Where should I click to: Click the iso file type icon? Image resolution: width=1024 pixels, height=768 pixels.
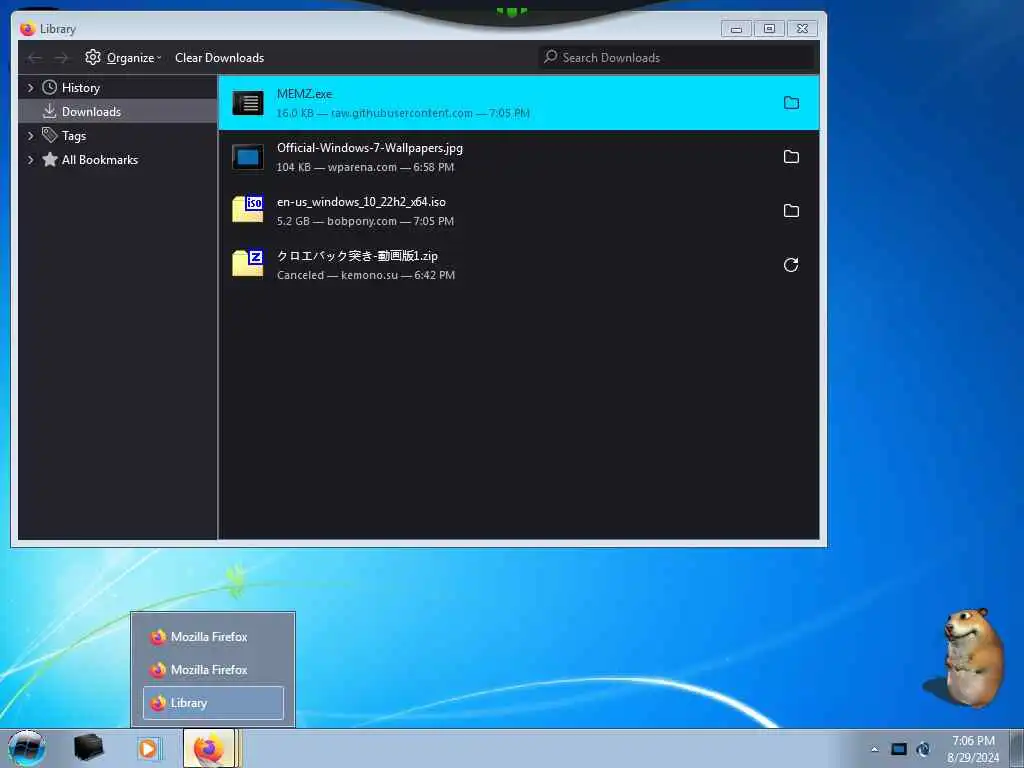(248, 209)
